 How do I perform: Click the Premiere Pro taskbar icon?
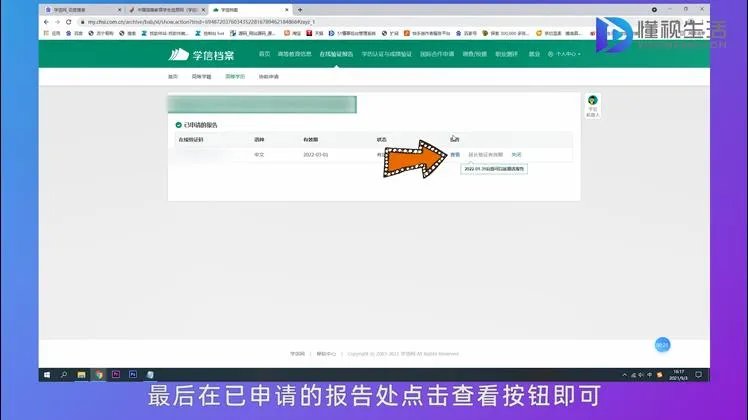(116, 375)
